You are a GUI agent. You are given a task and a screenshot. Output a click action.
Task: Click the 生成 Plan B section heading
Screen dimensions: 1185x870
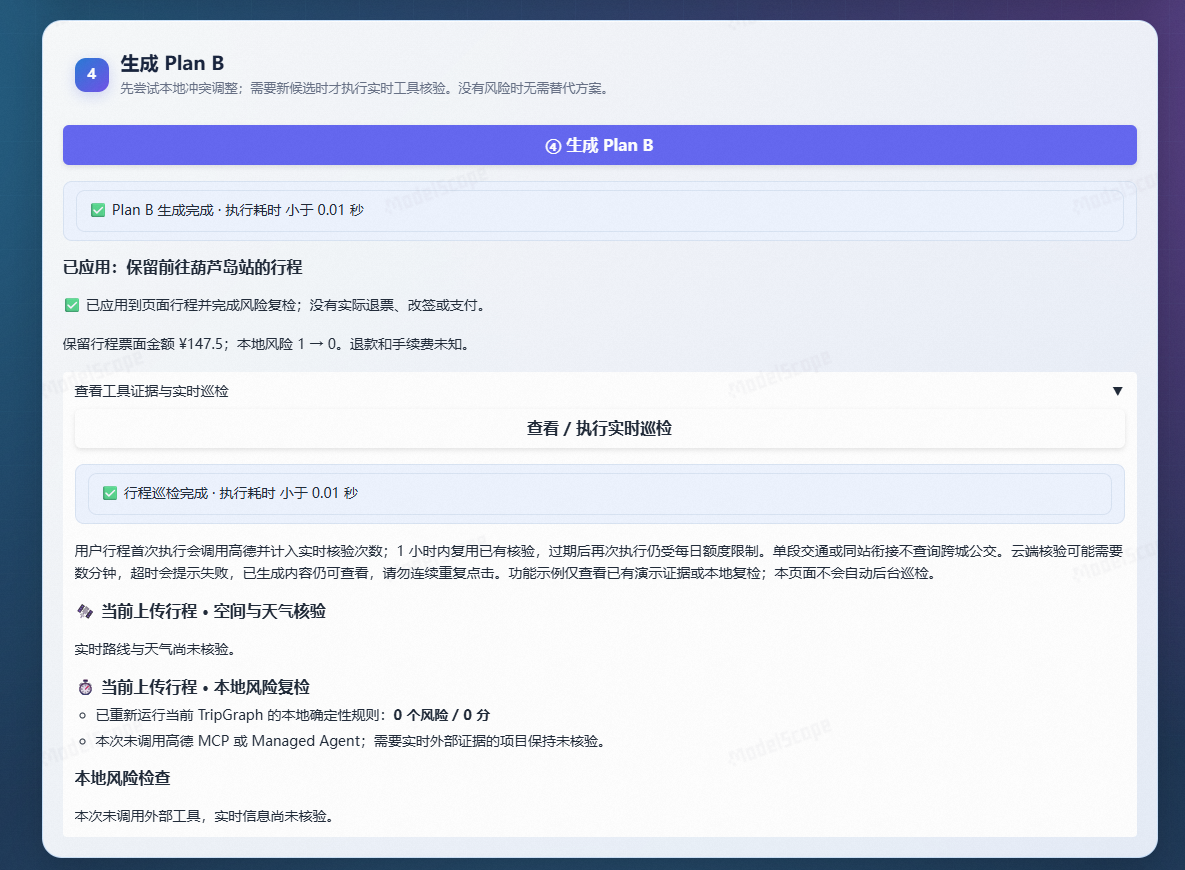coord(172,63)
